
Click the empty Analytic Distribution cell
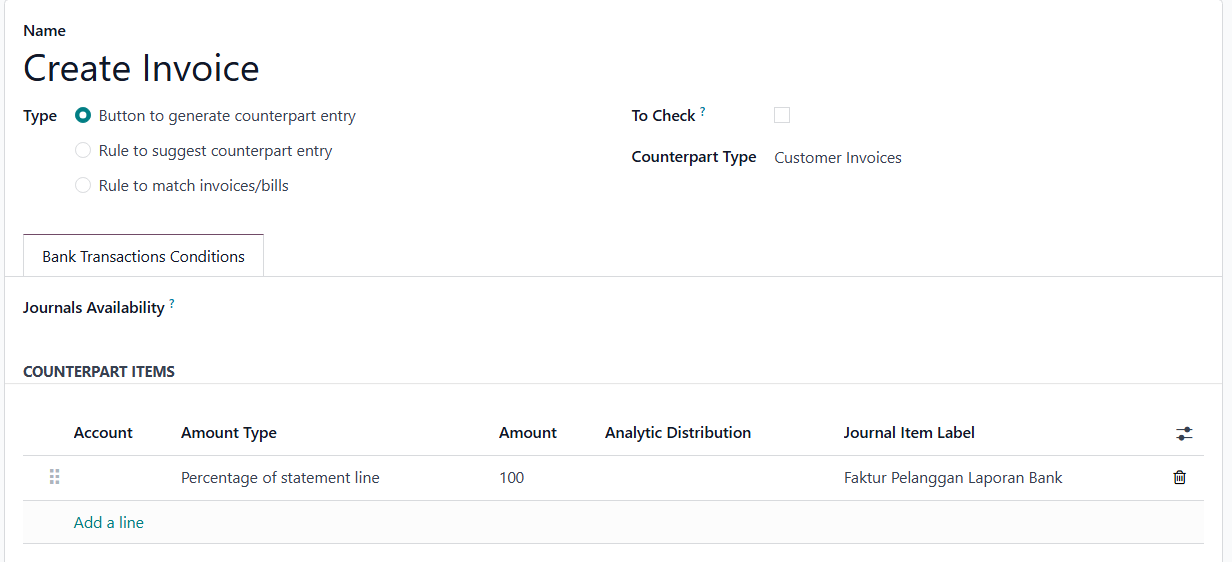718,478
